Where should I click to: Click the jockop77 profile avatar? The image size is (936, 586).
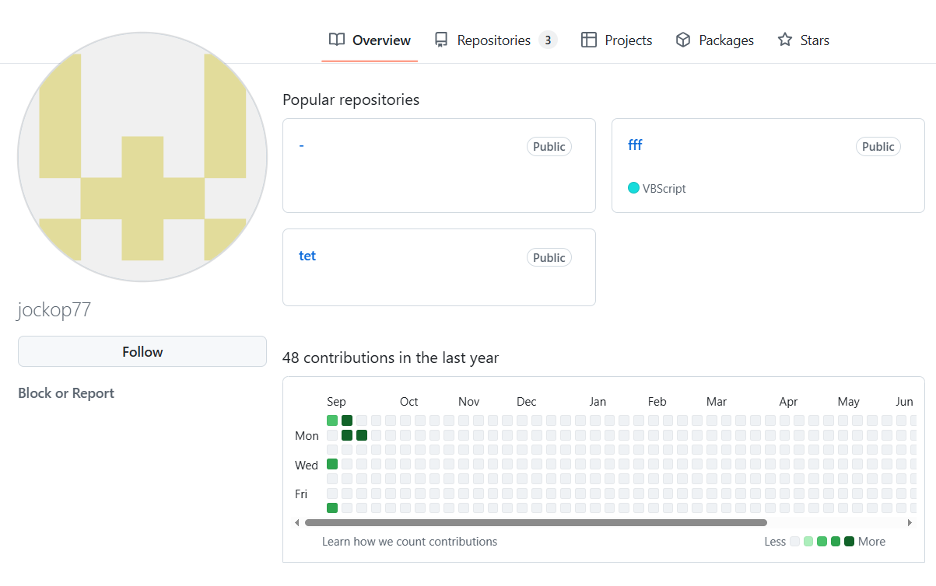click(x=142, y=157)
